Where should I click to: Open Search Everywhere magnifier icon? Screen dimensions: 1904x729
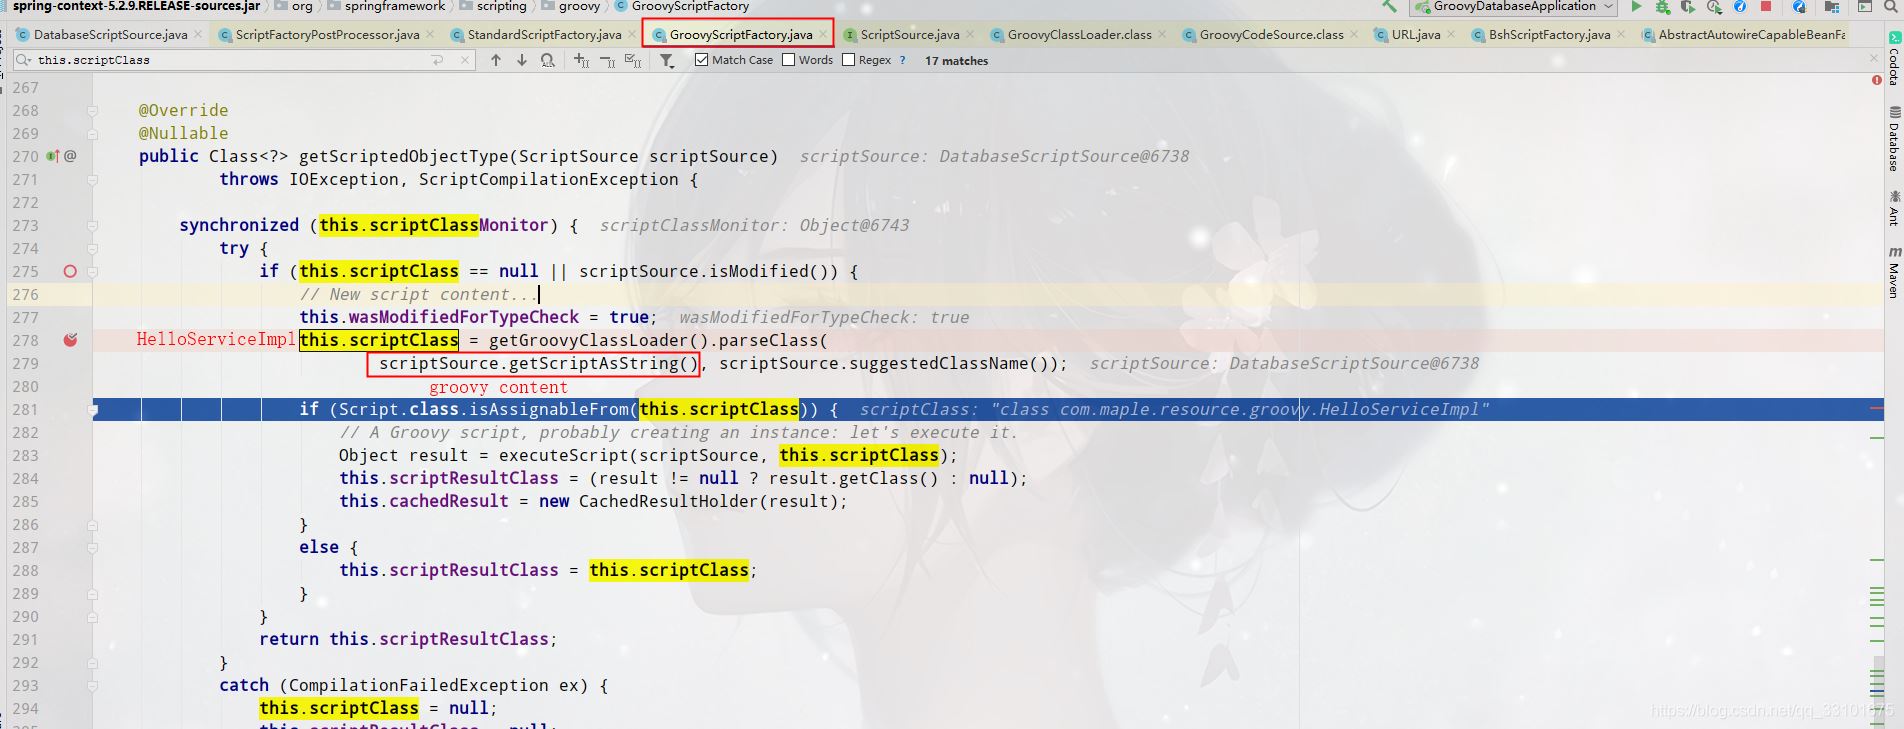click(x=1890, y=6)
